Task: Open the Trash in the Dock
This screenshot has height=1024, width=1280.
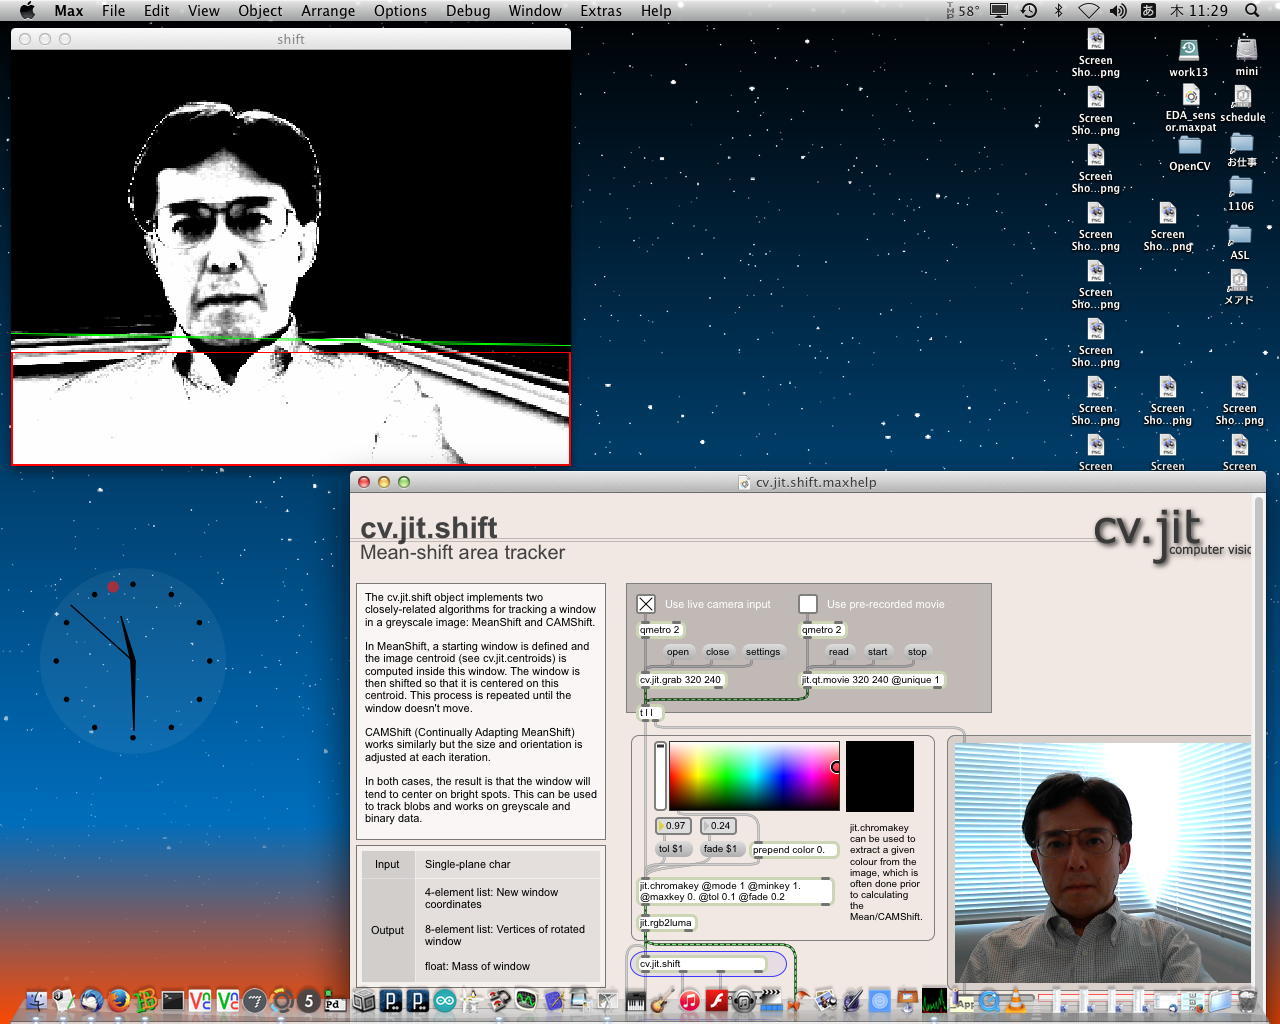Action: tap(1247, 1000)
